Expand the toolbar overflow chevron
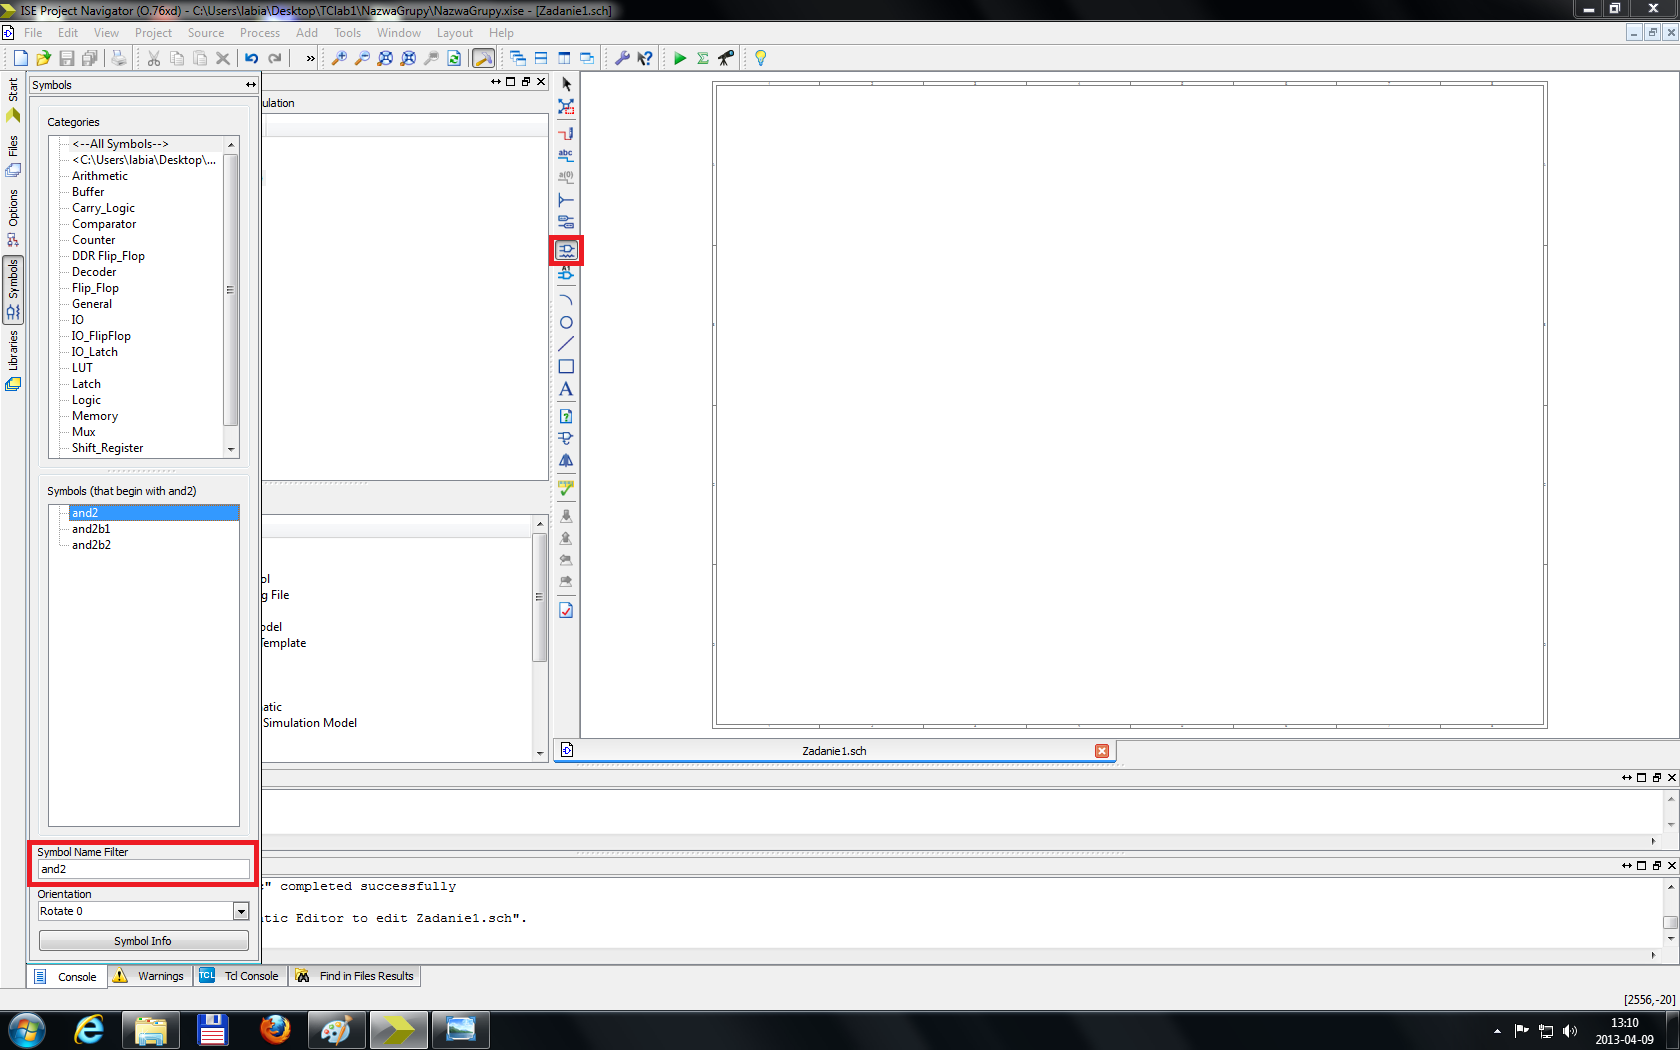The width and height of the screenshot is (1680, 1050). point(310,58)
